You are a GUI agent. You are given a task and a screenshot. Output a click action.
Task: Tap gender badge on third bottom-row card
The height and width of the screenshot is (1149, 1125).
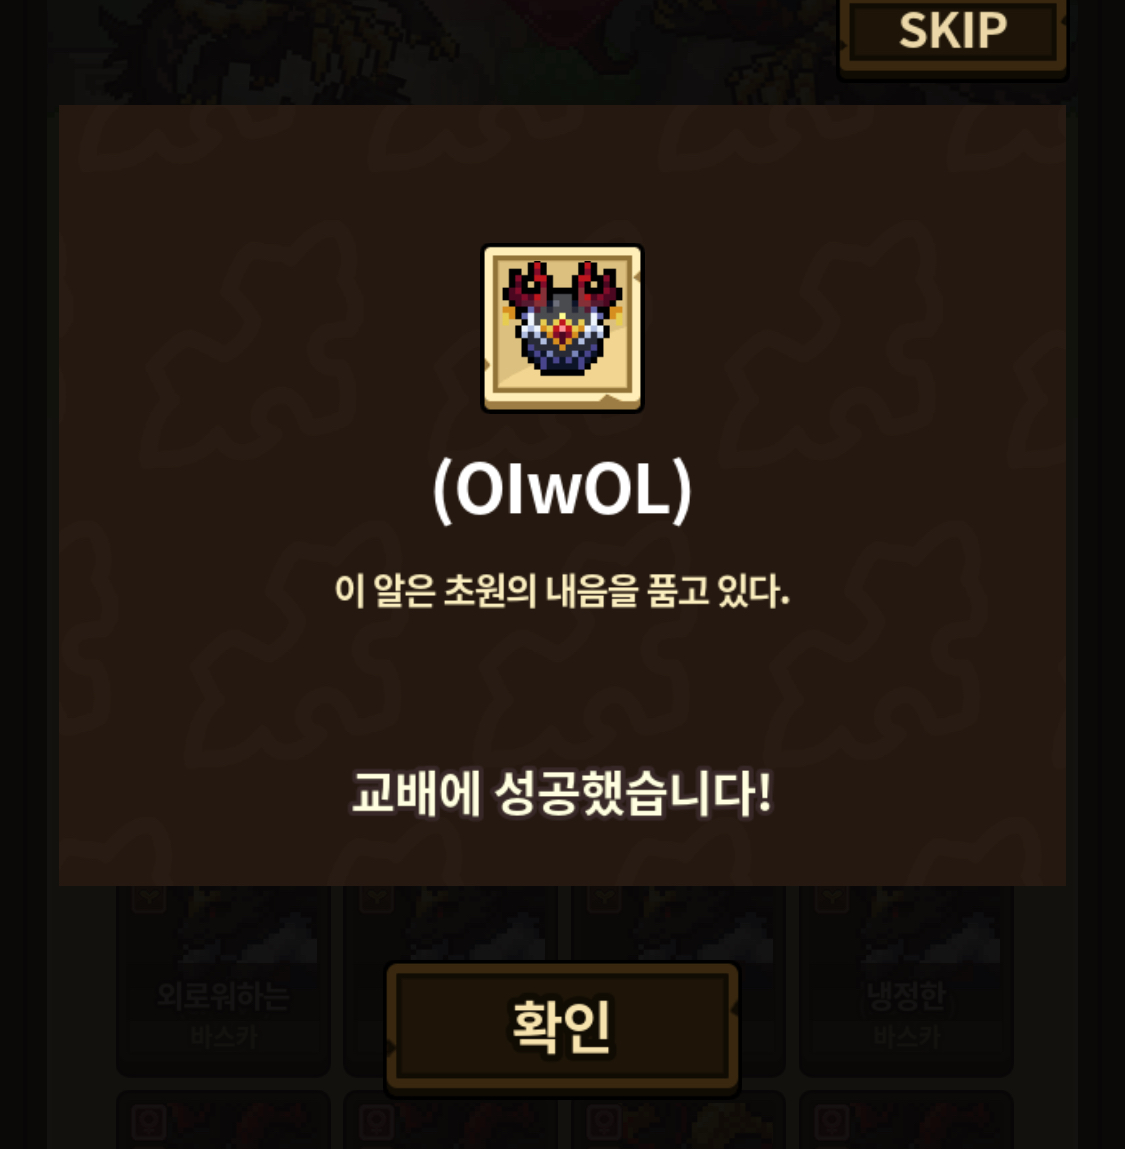click(604, 1121)
